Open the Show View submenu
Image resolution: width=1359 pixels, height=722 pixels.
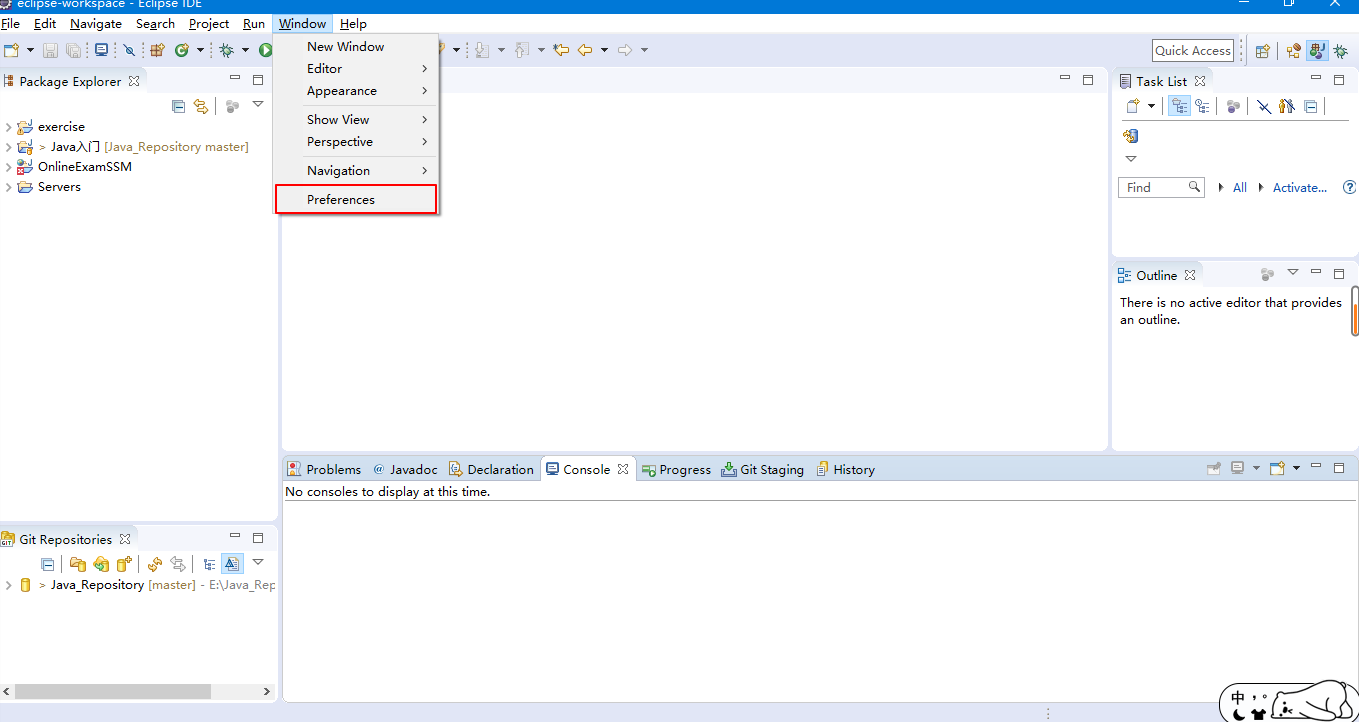point(356,119)
